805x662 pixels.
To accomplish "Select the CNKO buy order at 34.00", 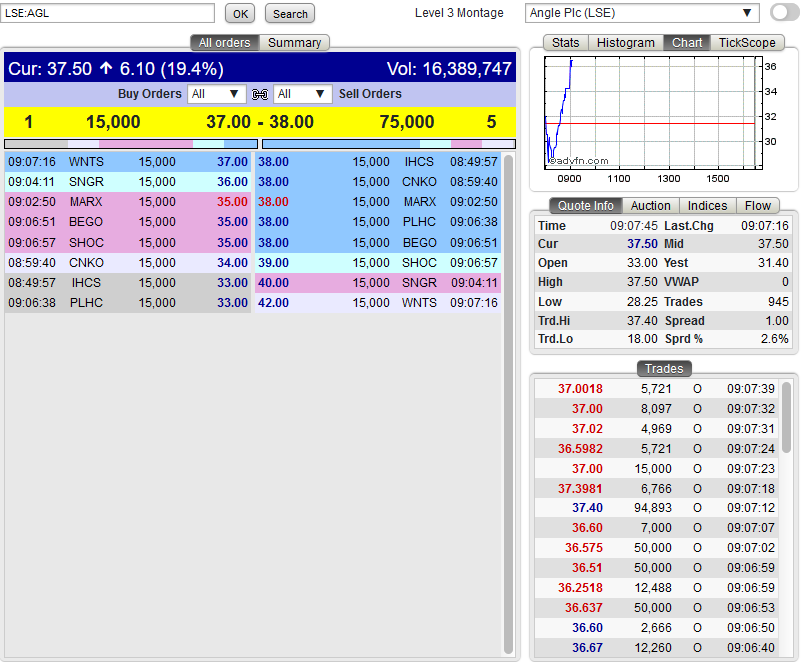I will coord(128,262).
